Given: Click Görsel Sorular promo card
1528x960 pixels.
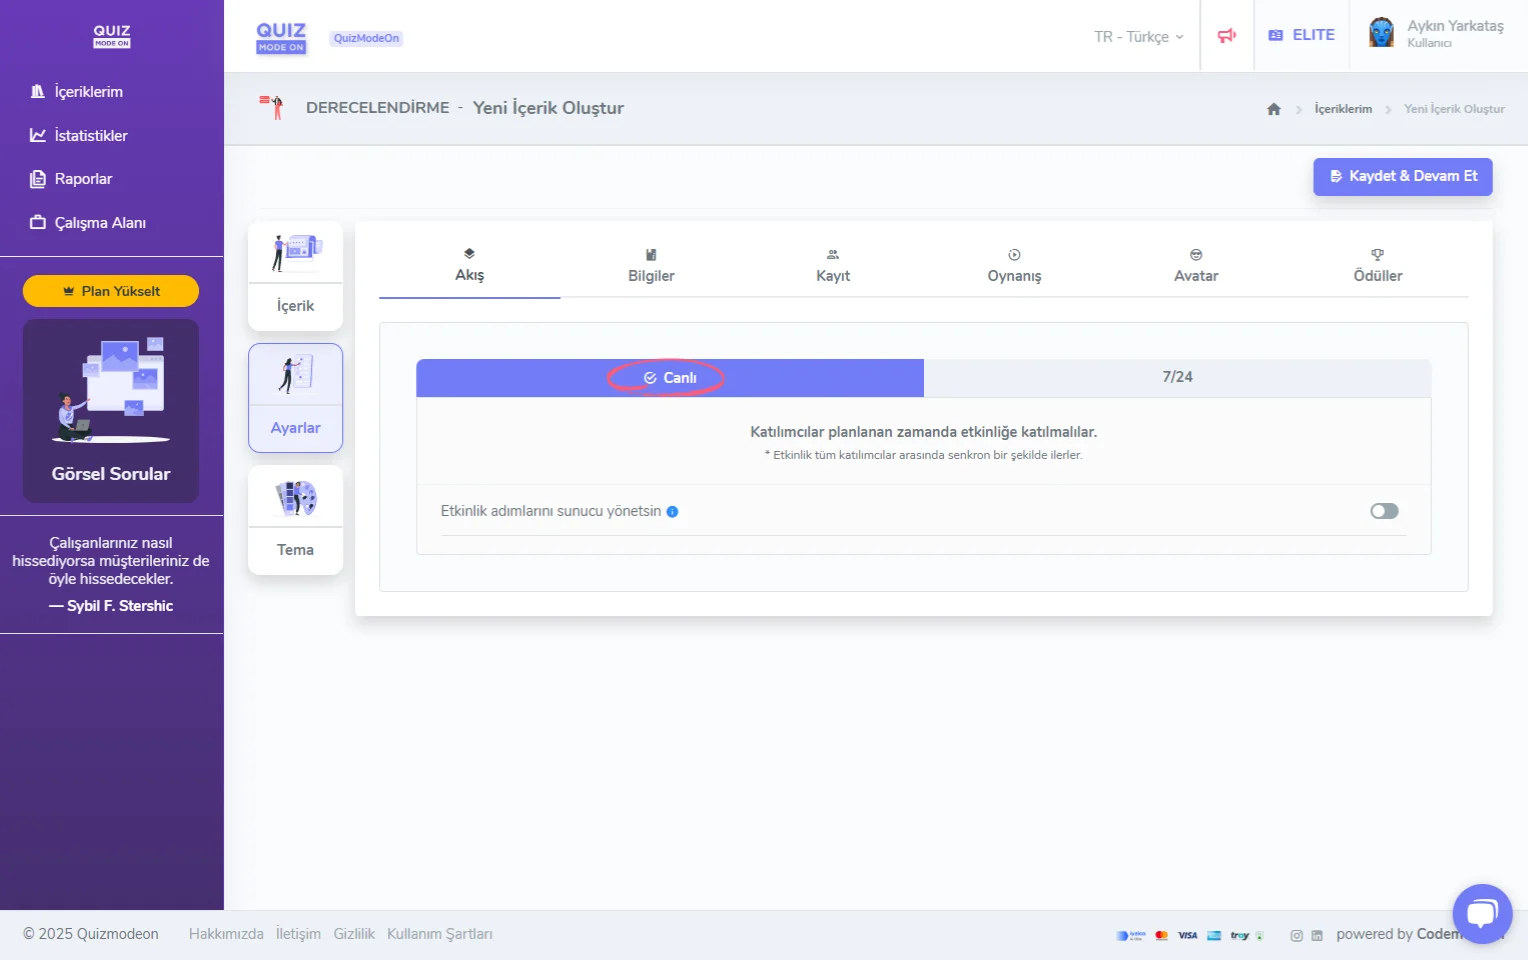Looking at the screenshot, I should (111, 411).
